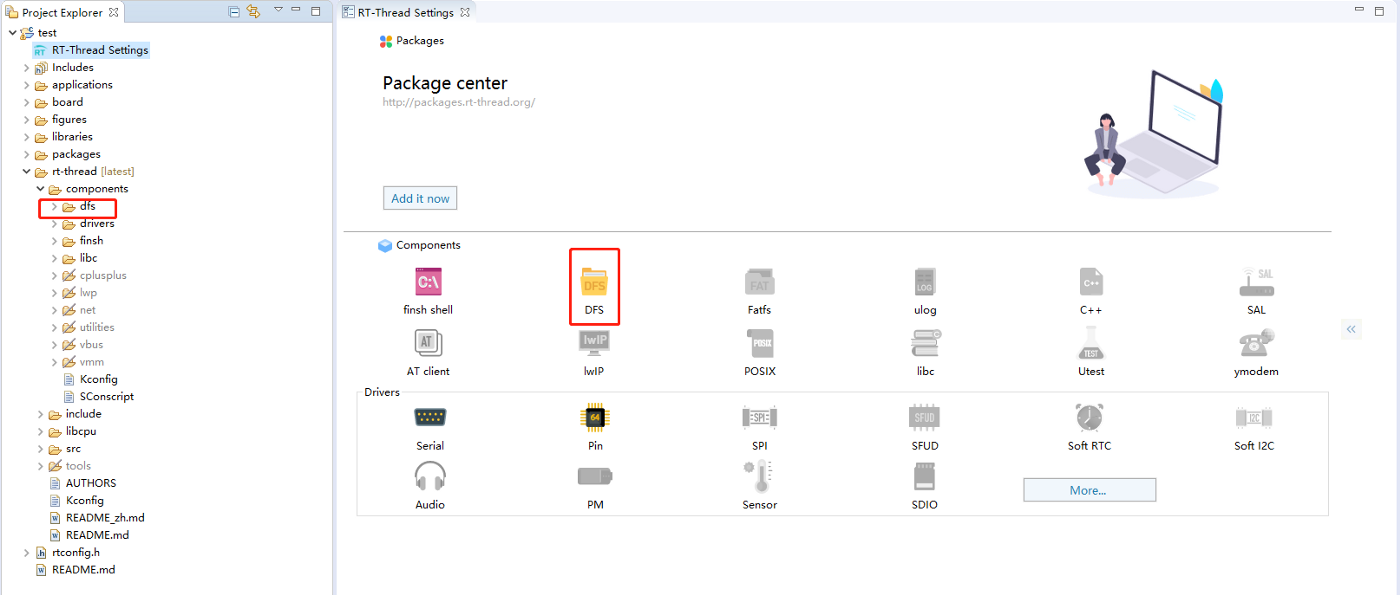Click the More... drivers button
1400x595 pixels.
tap(1089, 490)
